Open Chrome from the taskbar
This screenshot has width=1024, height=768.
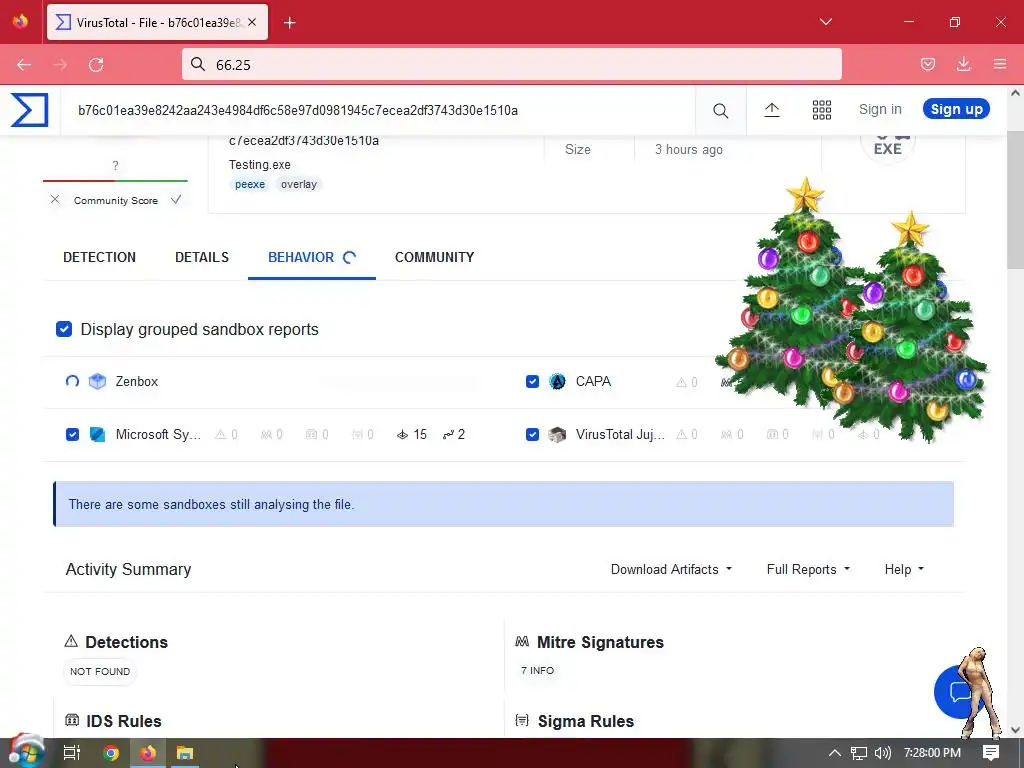111,753
